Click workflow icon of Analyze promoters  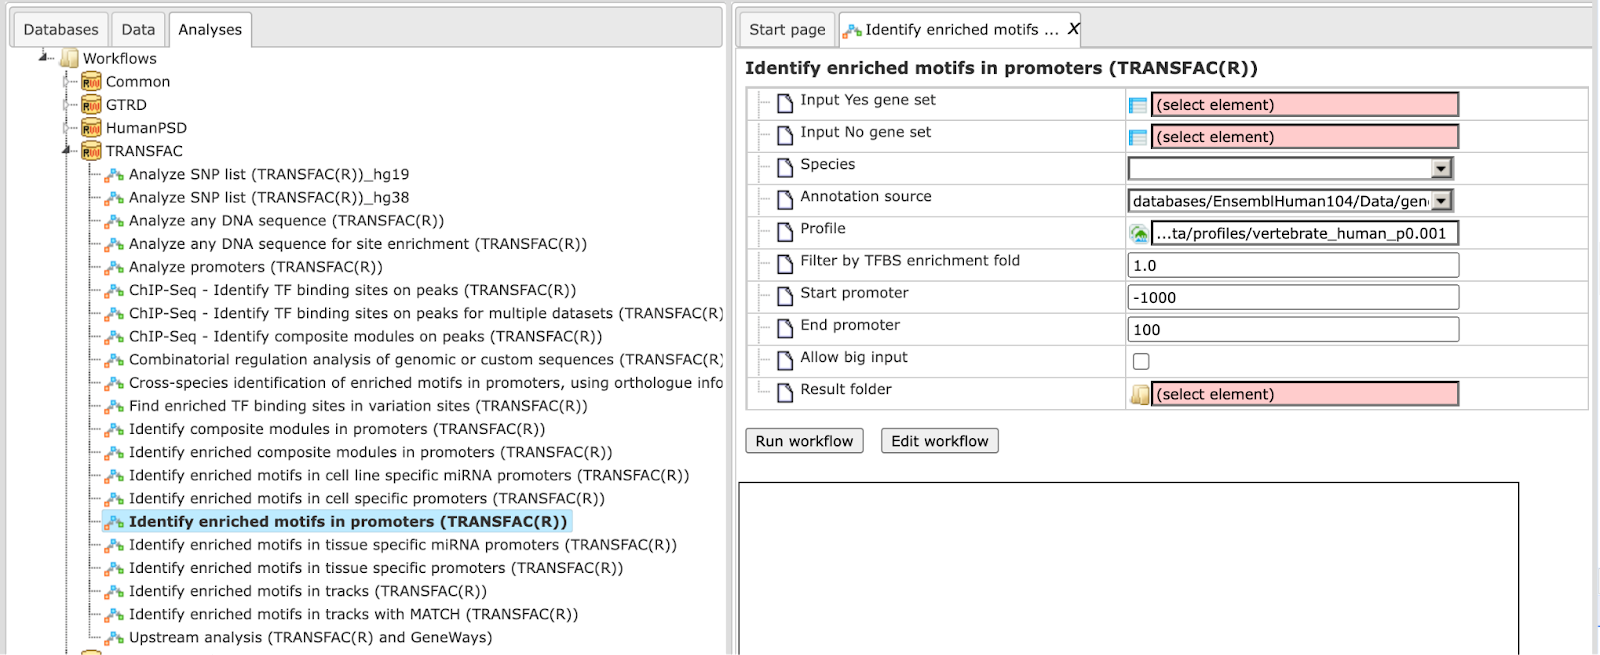click(x=115, y=267)
